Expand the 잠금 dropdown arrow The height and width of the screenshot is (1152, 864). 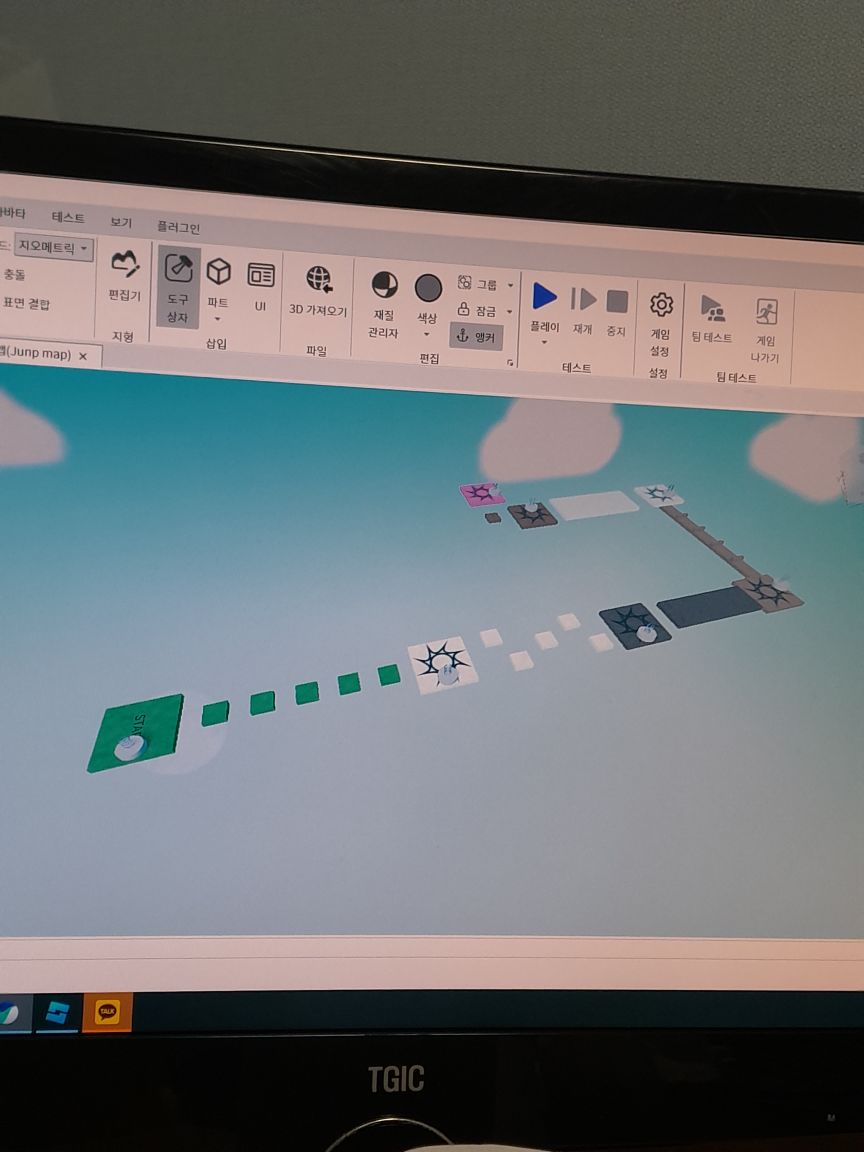pos(509,312)
